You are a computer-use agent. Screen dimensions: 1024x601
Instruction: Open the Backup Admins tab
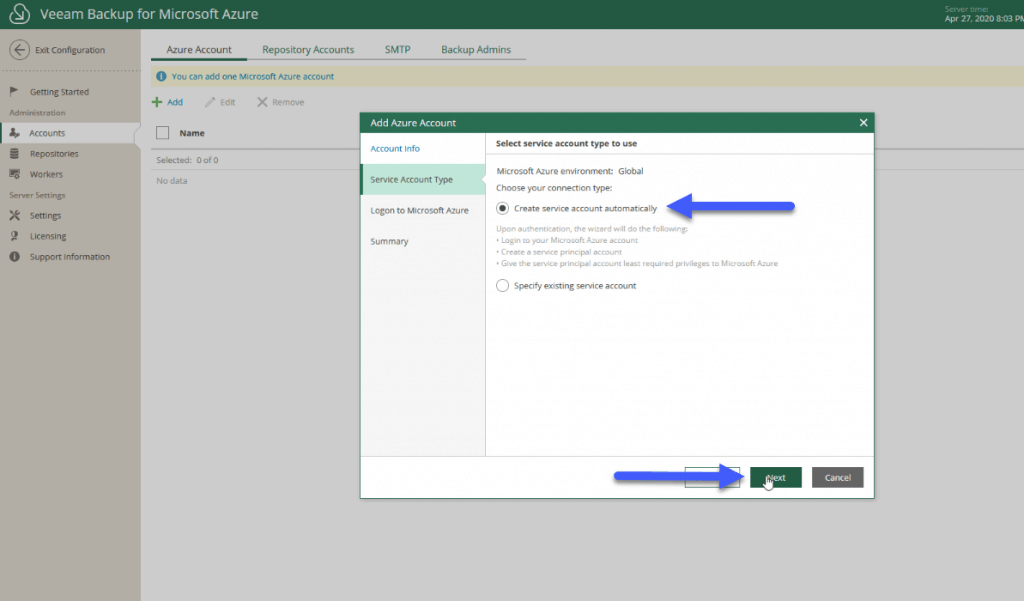point(476,50)
